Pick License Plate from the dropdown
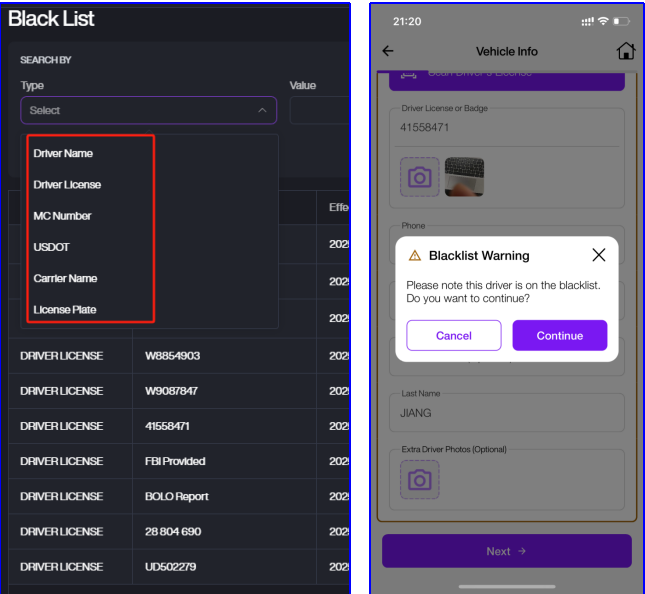This screenshot has width=645, height=594. coord(65,309)
